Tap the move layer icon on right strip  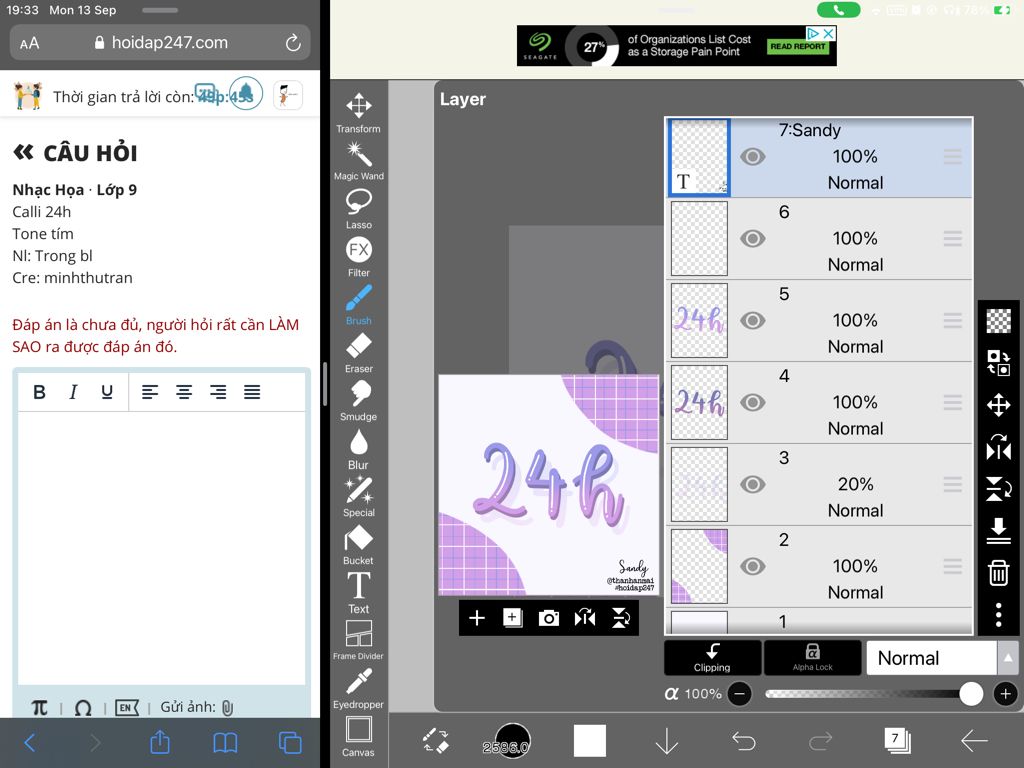pyautogui.click(x=999, y=405)
